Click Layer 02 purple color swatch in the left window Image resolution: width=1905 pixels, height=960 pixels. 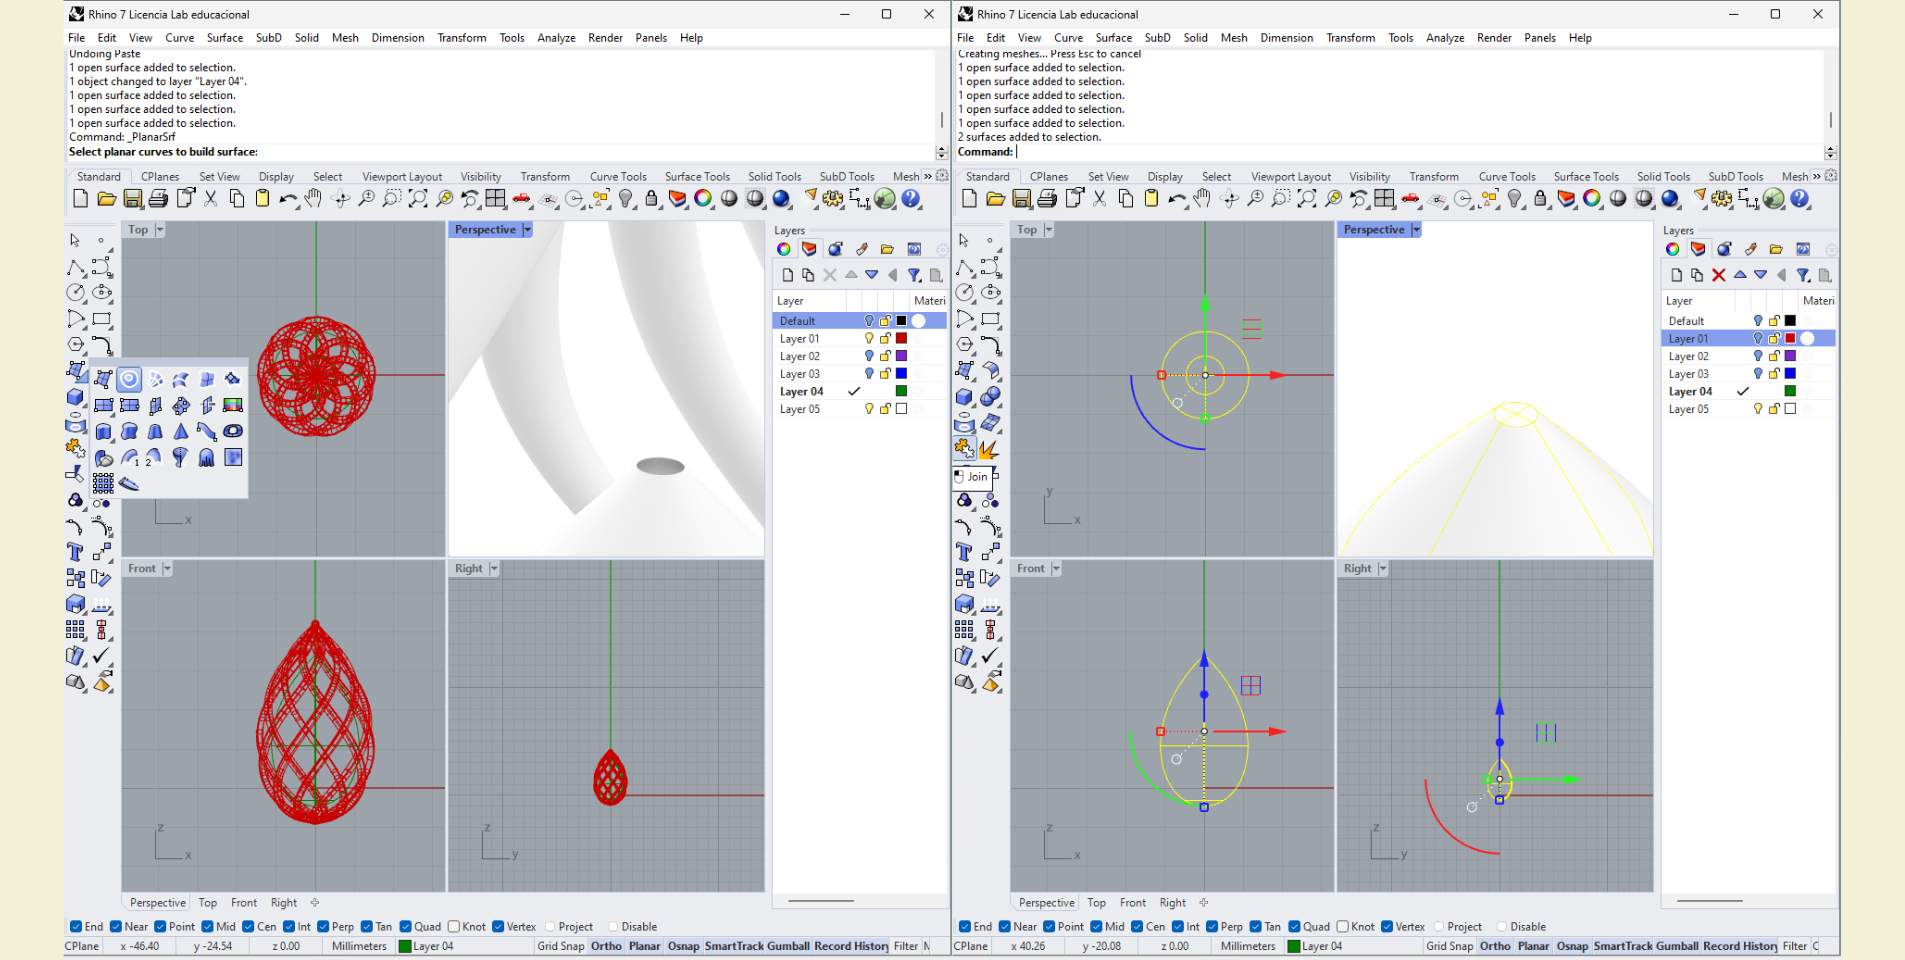pos(901,356)
